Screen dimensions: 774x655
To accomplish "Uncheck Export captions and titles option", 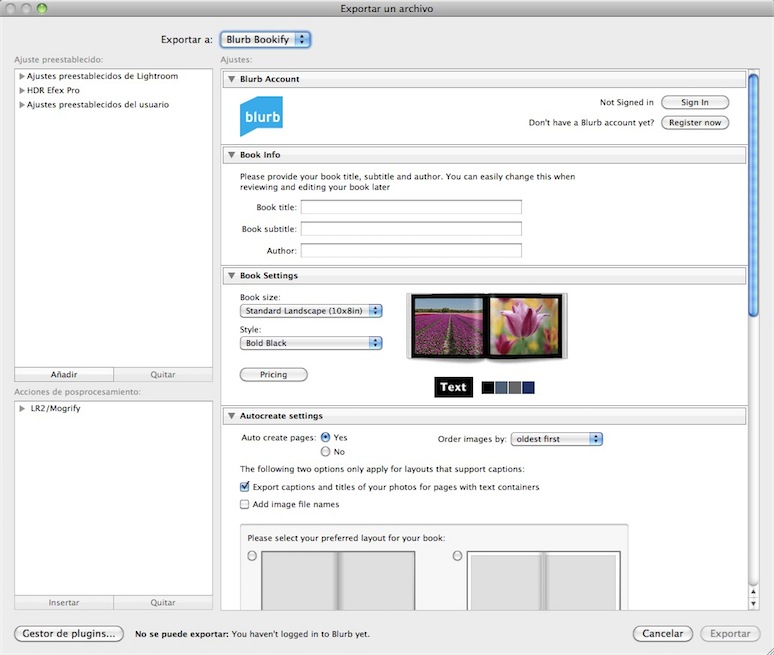I will tap(244, 487).
